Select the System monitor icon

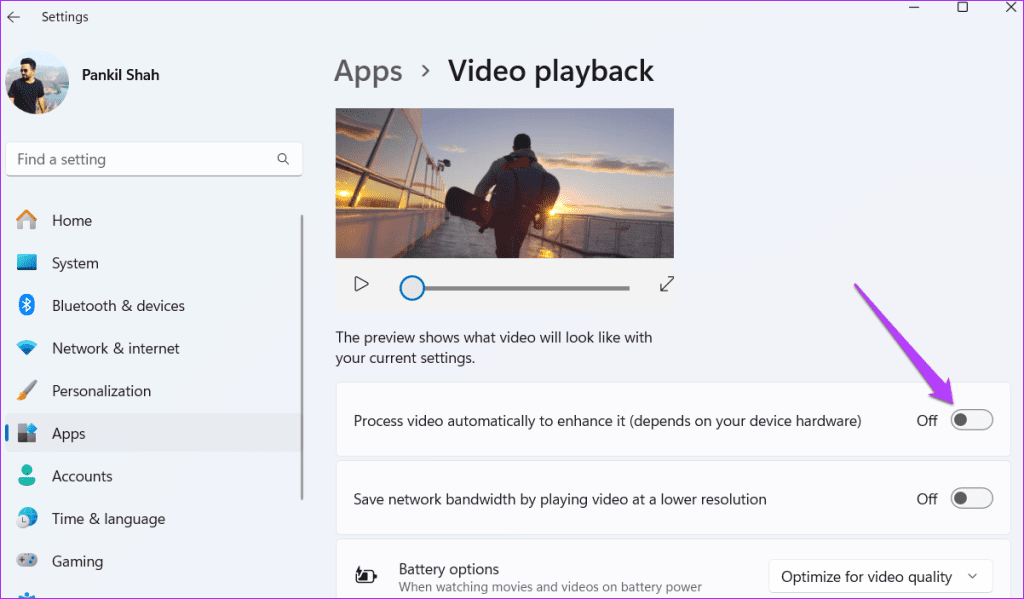tap(27, 263)
